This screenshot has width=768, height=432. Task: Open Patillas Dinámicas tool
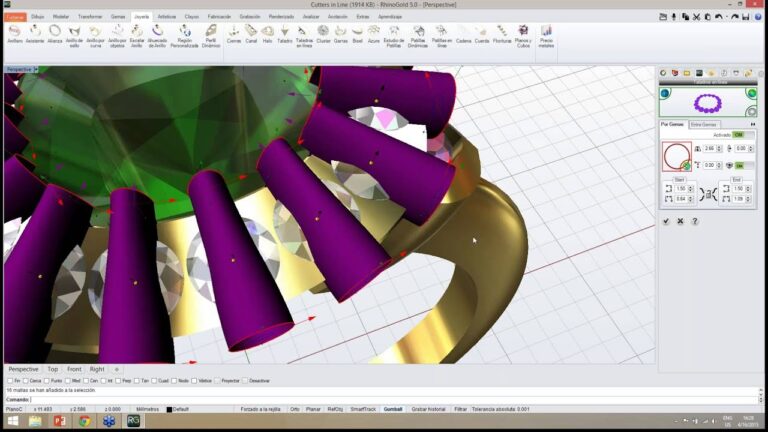coord(418,37)
